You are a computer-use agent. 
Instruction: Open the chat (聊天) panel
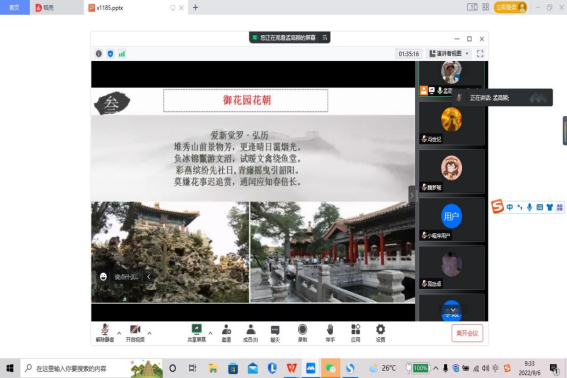275,333
